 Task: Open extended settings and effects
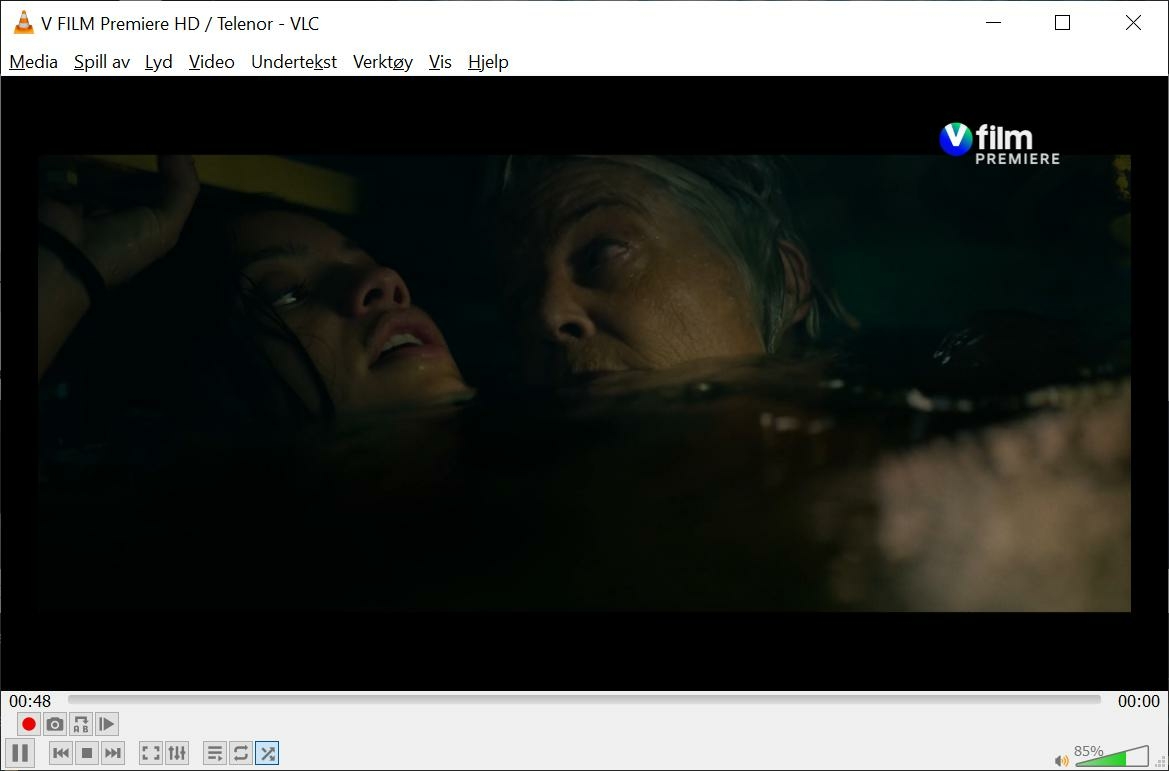click(x=177, y=753)
